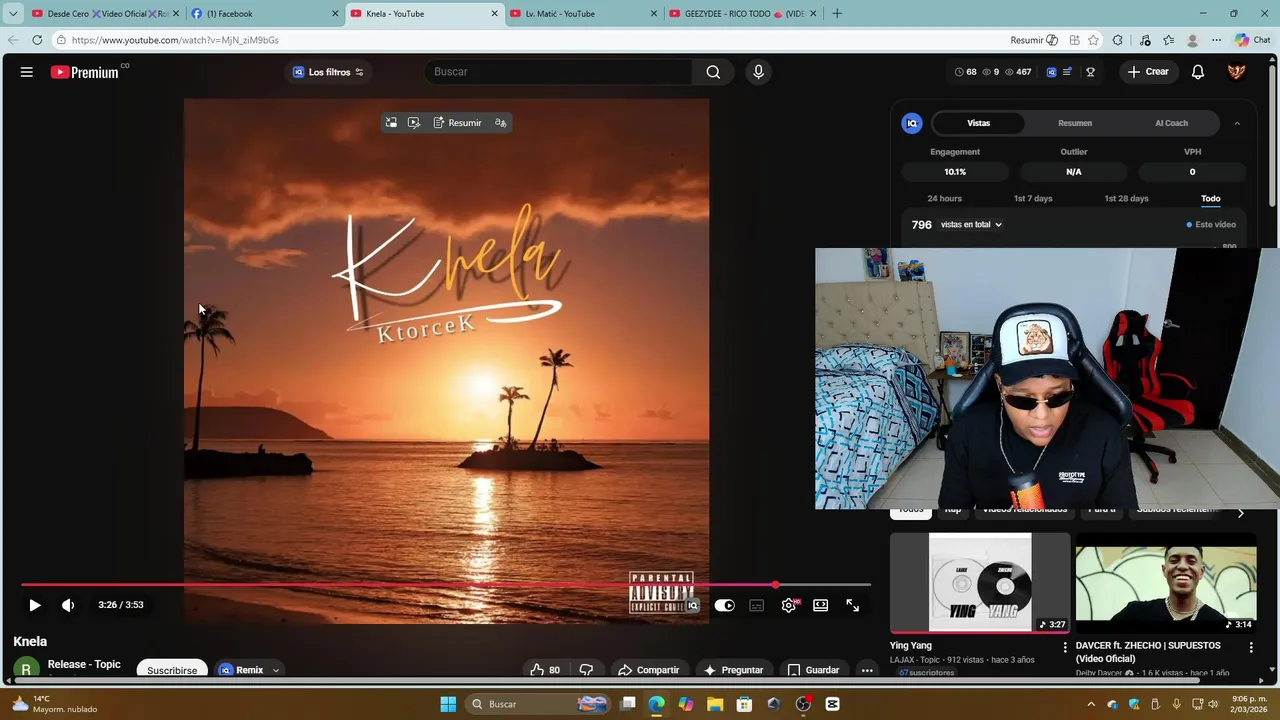The image size is (1280, 720).
Task: Switch to the Vistas tab
Action: pyautogui.click(x=979, y=123)
